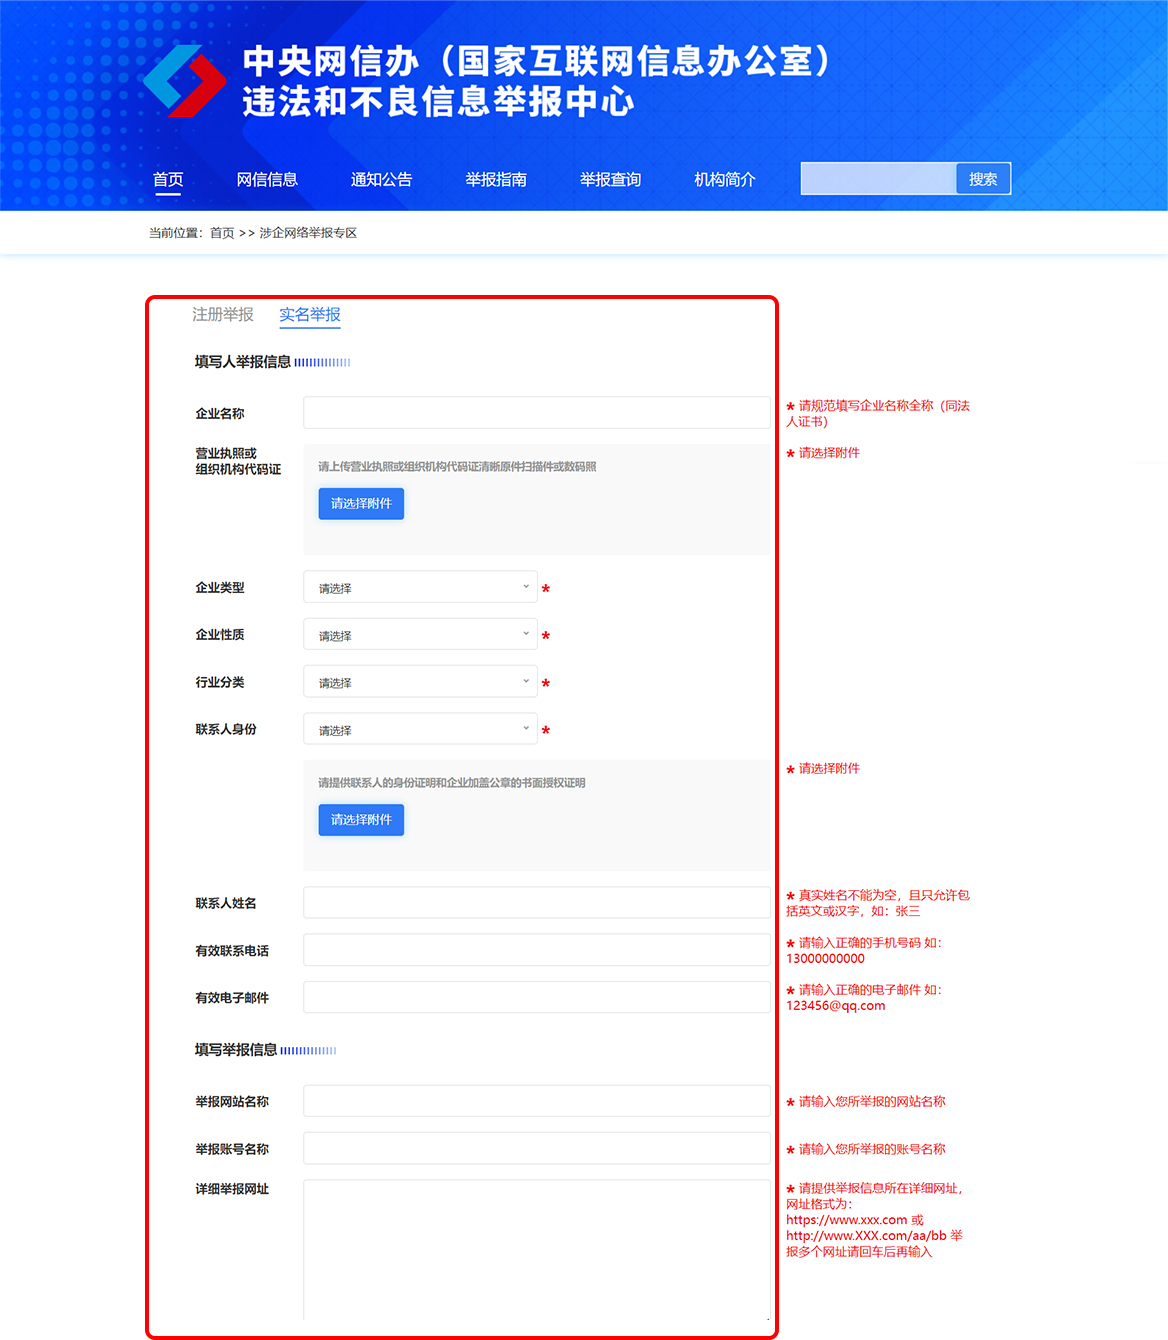This screenshot has height=1340, width=1168.
Task: Click the 详细举报网址 text area
Action: tap(537, 1250)
